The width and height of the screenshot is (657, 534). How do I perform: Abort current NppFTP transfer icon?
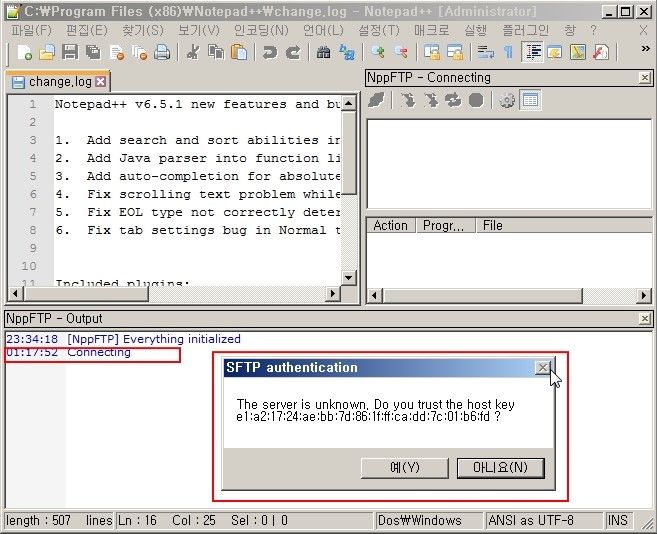point(476,101)
